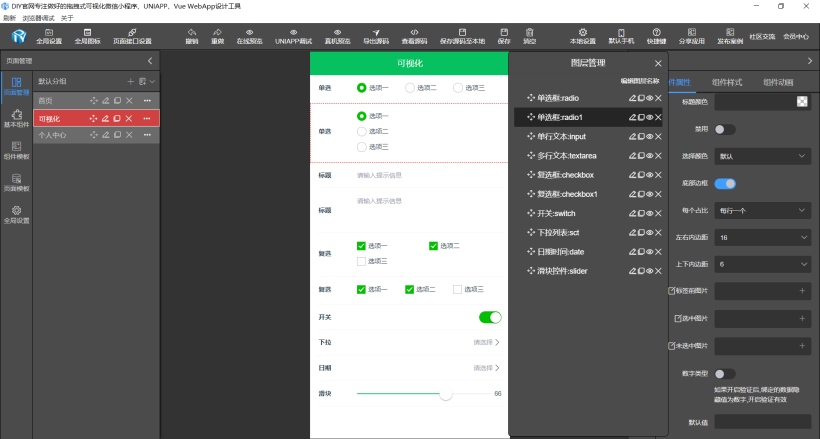Hide the 开关:switch layer with eye icon
Viewport: 820px width, 439px height.
[650, 213]
